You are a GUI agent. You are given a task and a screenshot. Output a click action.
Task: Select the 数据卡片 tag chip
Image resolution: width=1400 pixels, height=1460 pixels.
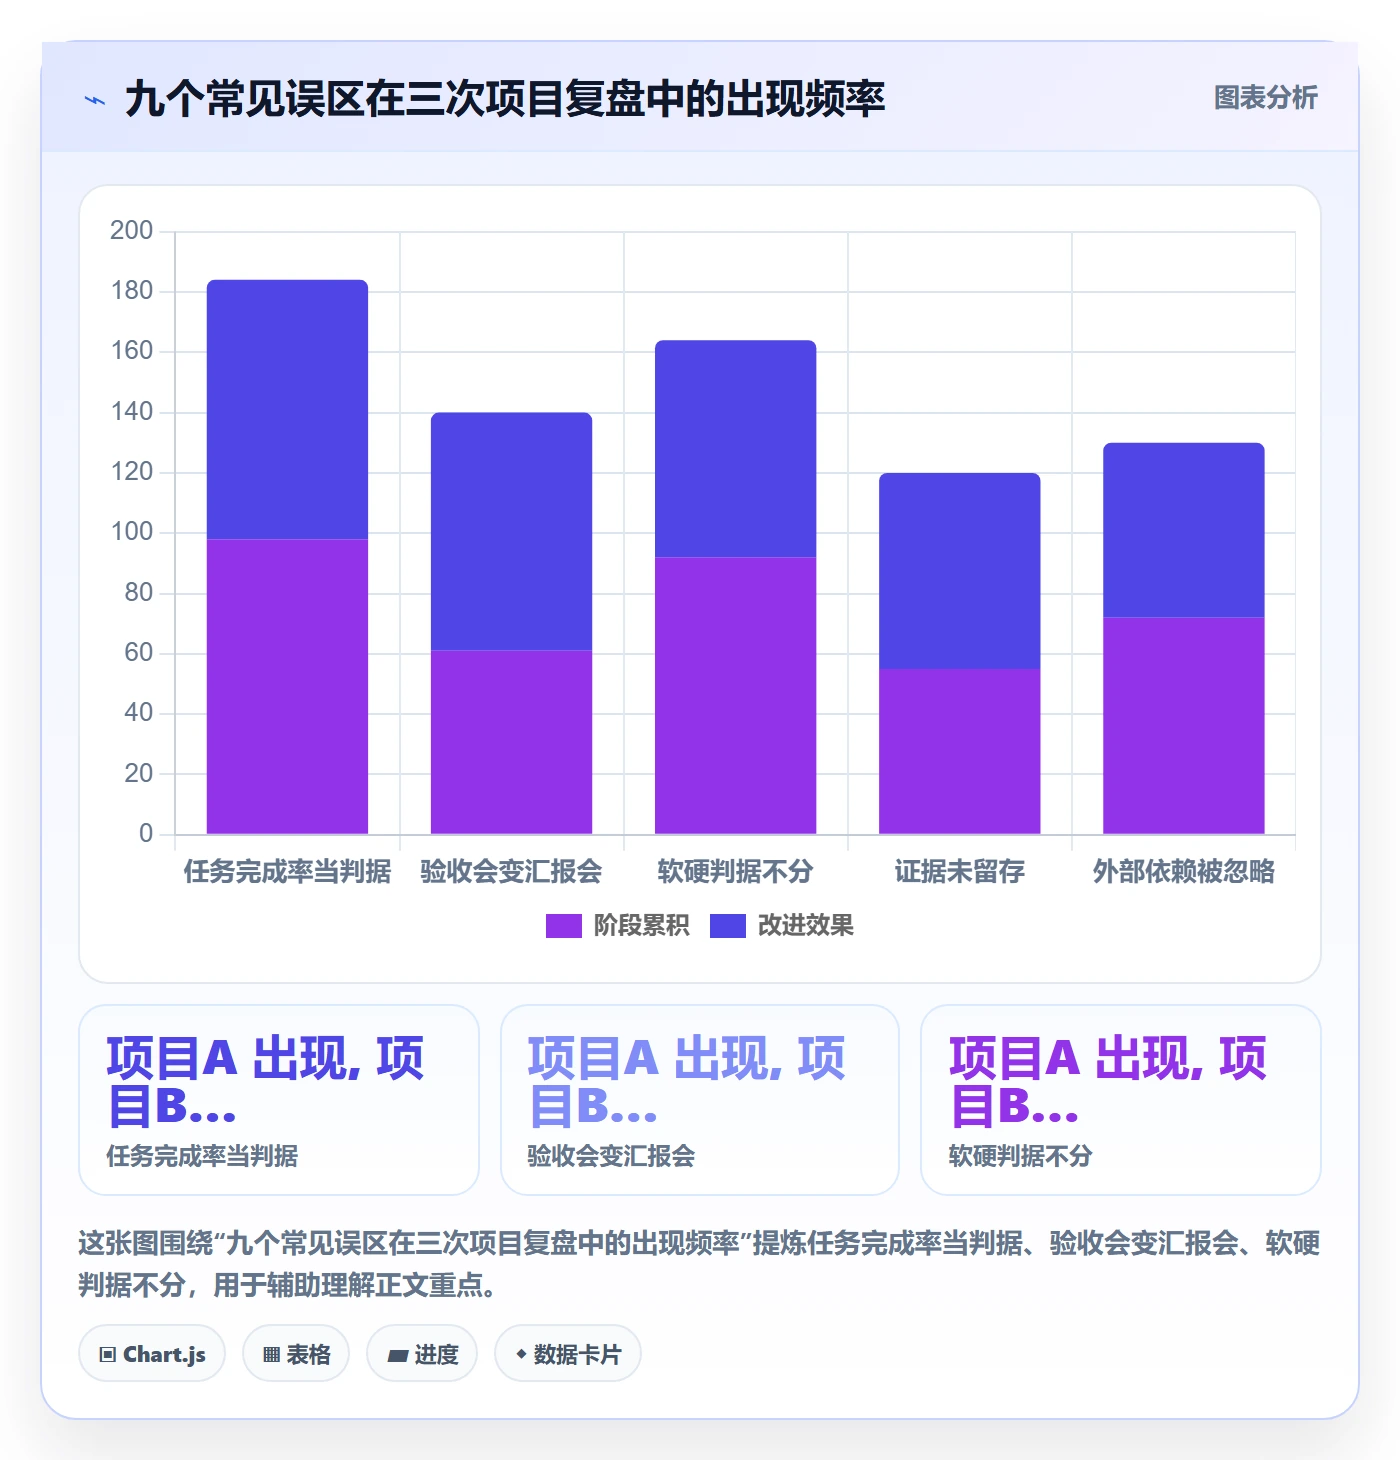(568, 1354)
